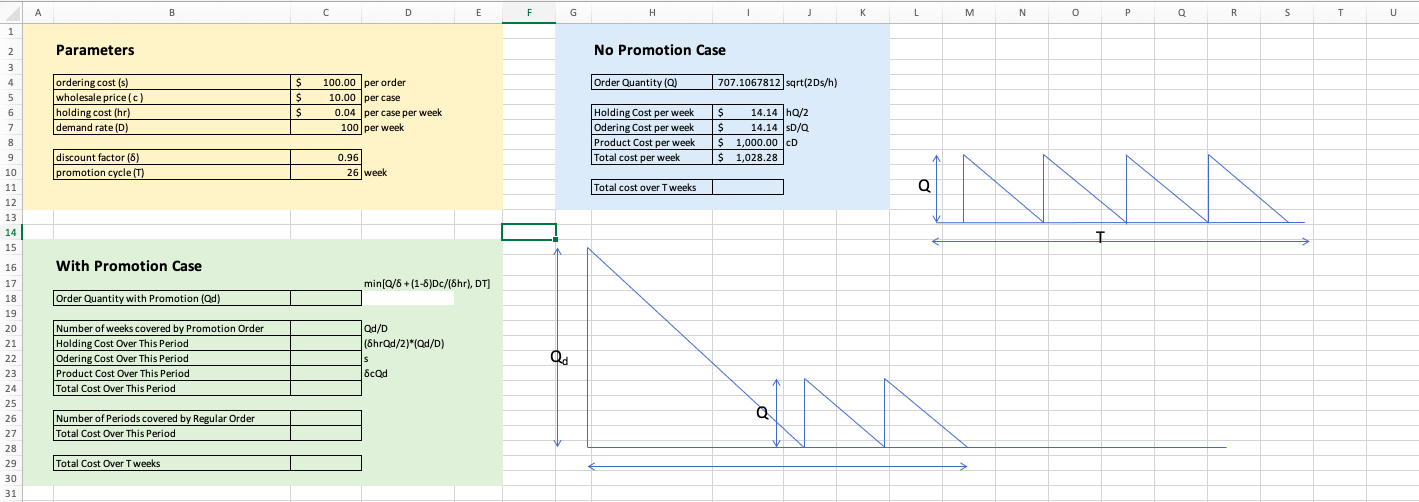Click 'Number of weeks covered by Promotion Order' label
Viewport: 1419px width, 502px height.
(171, 328)
